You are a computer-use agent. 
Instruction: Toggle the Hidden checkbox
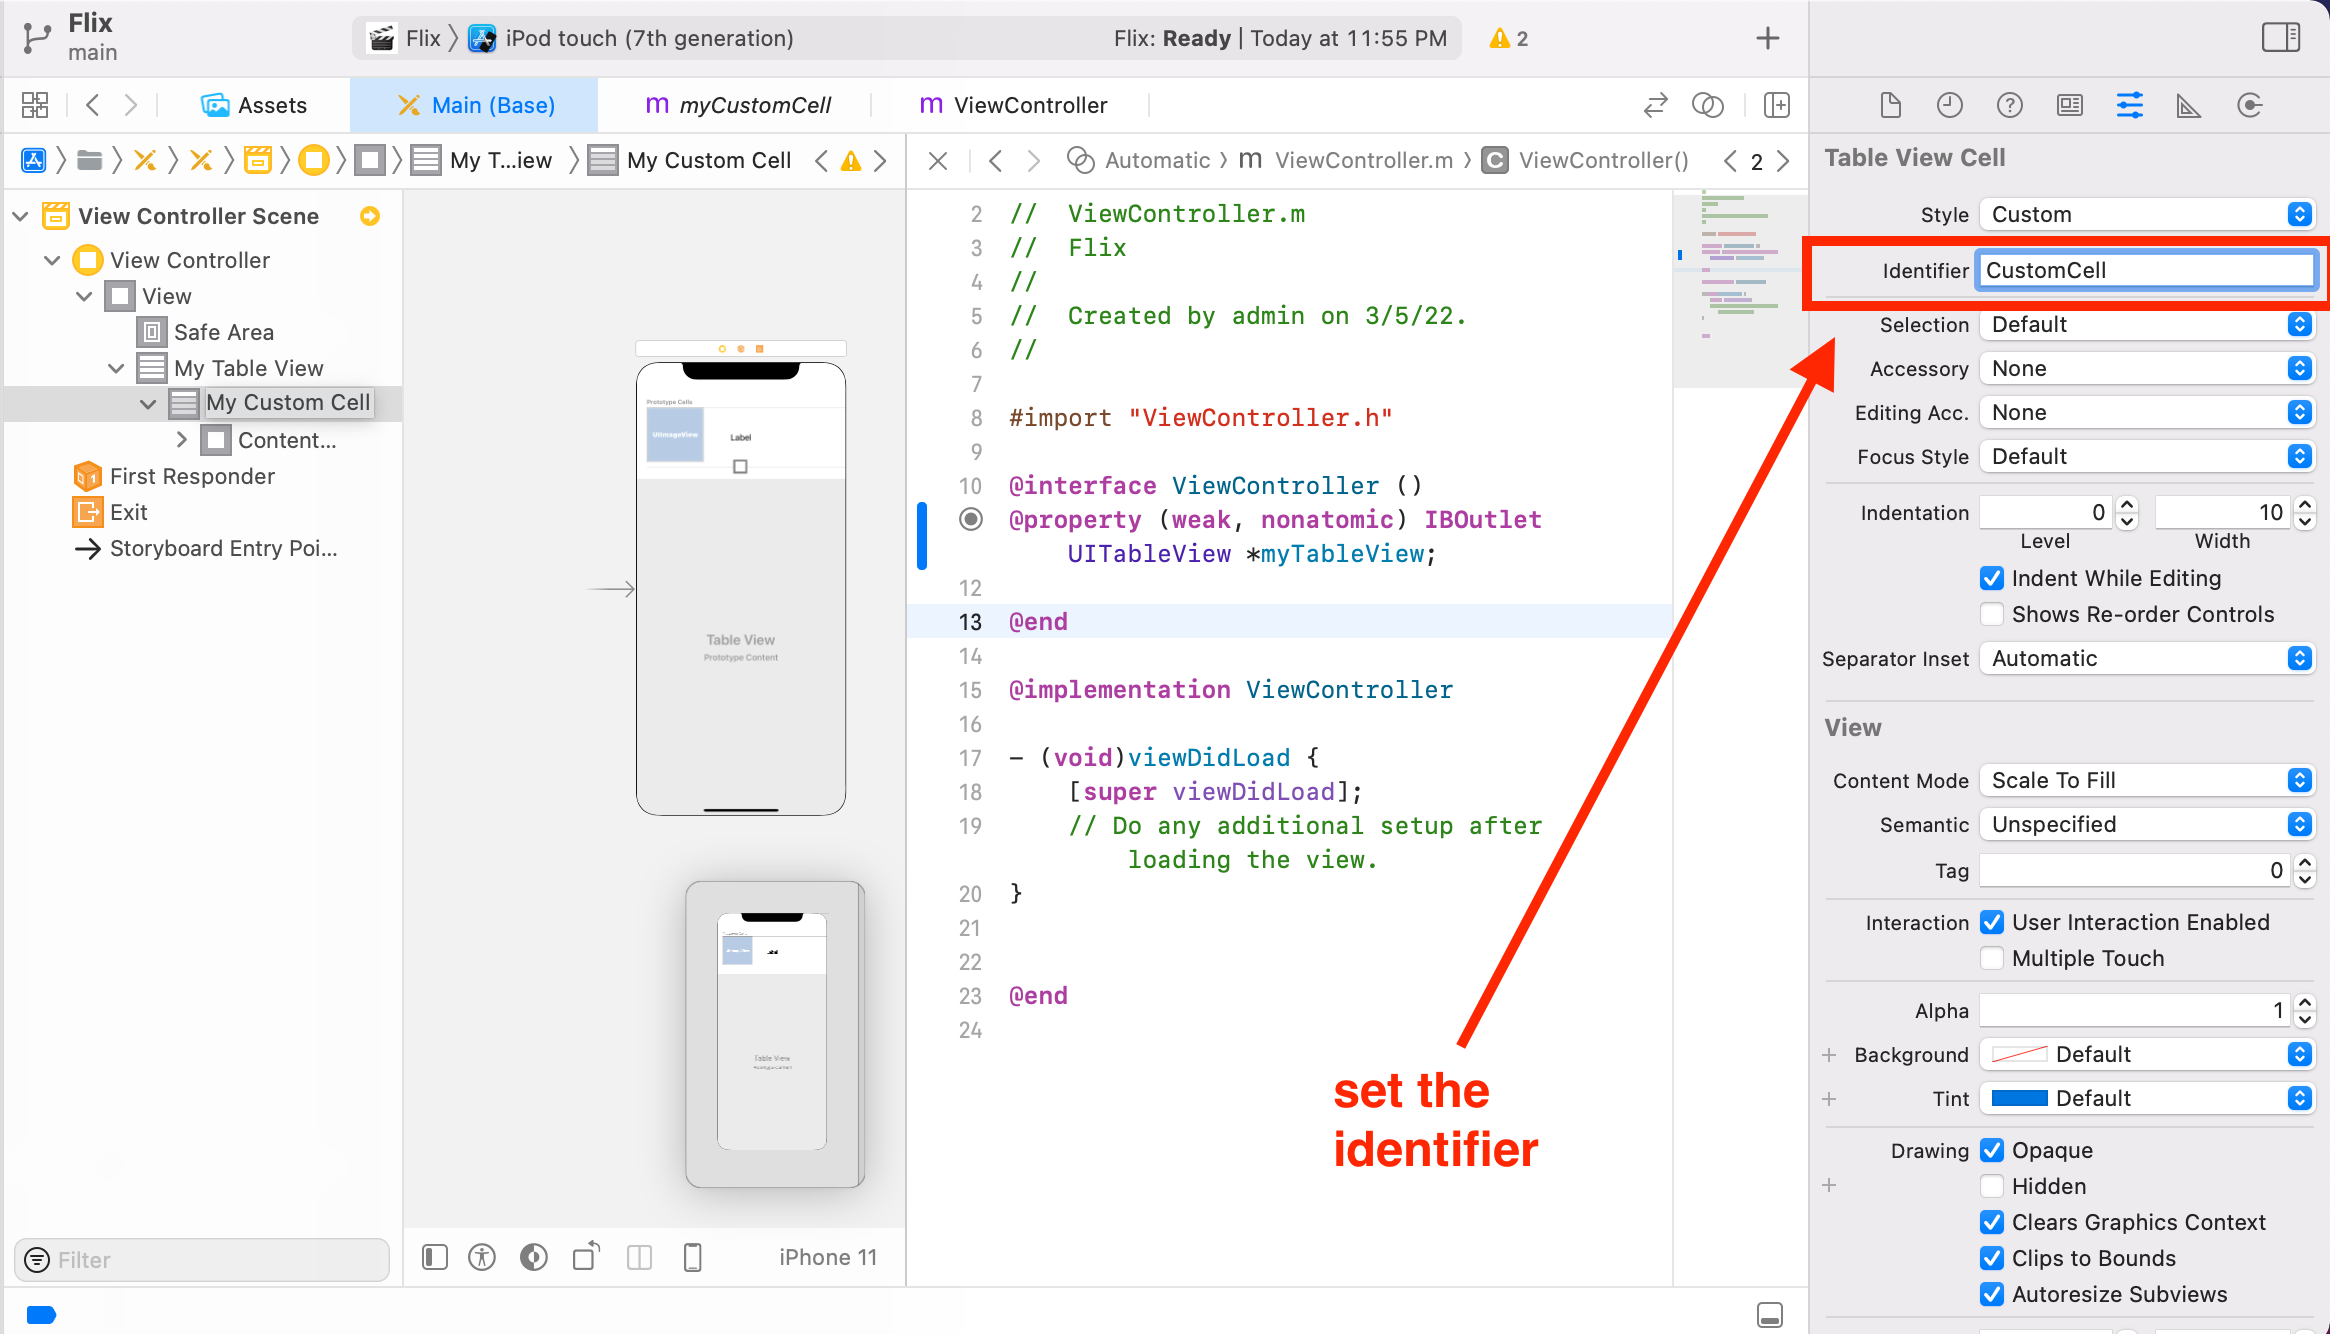pos(1992,1186)
